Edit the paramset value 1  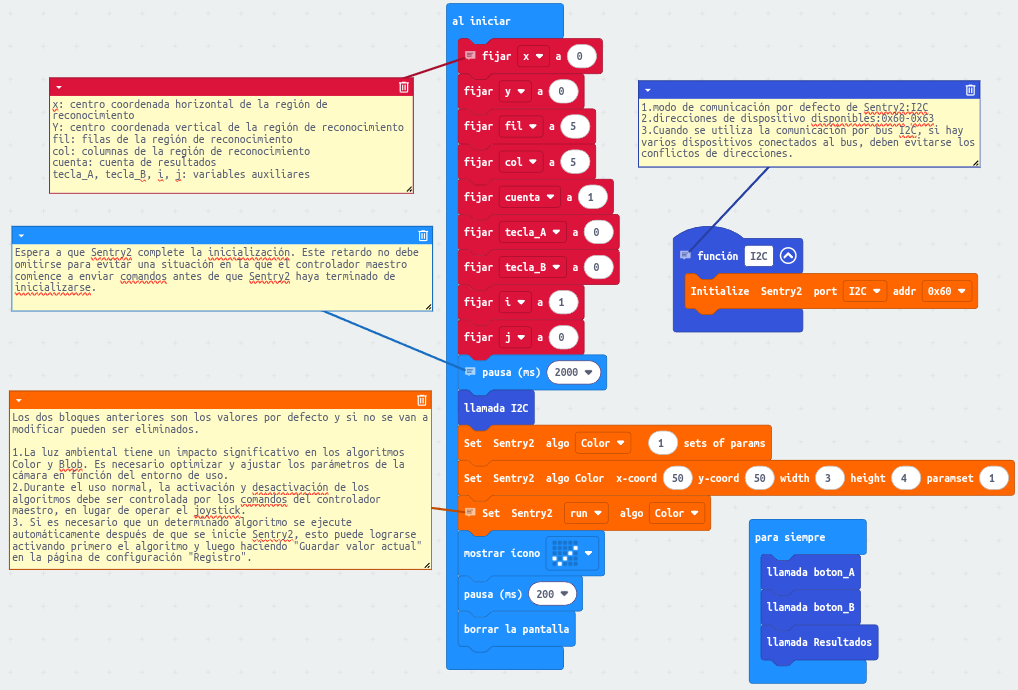coord(993,478)
